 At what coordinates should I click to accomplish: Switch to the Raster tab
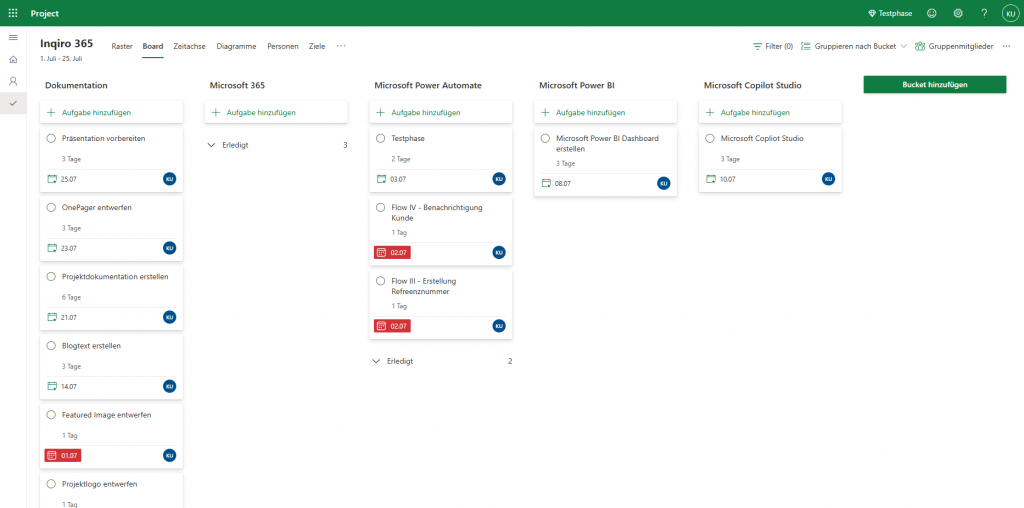(x=122, y=46)
